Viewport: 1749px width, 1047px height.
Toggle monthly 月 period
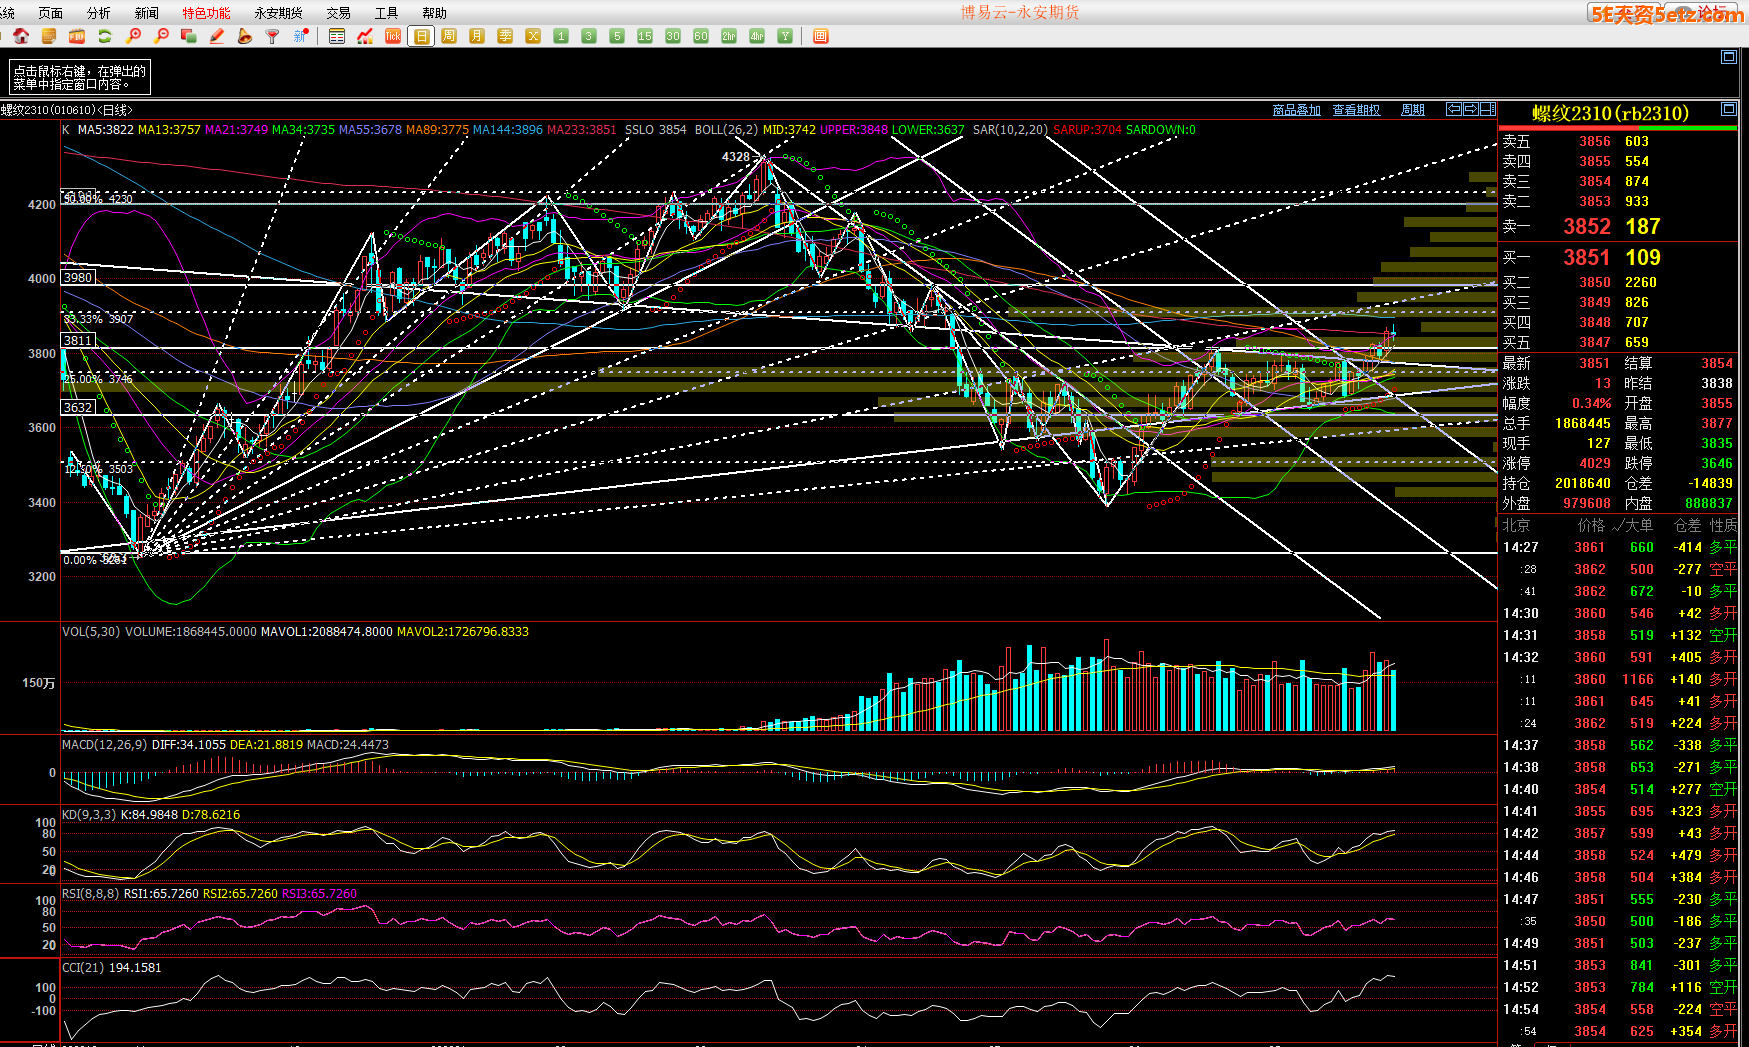(477, 36)
